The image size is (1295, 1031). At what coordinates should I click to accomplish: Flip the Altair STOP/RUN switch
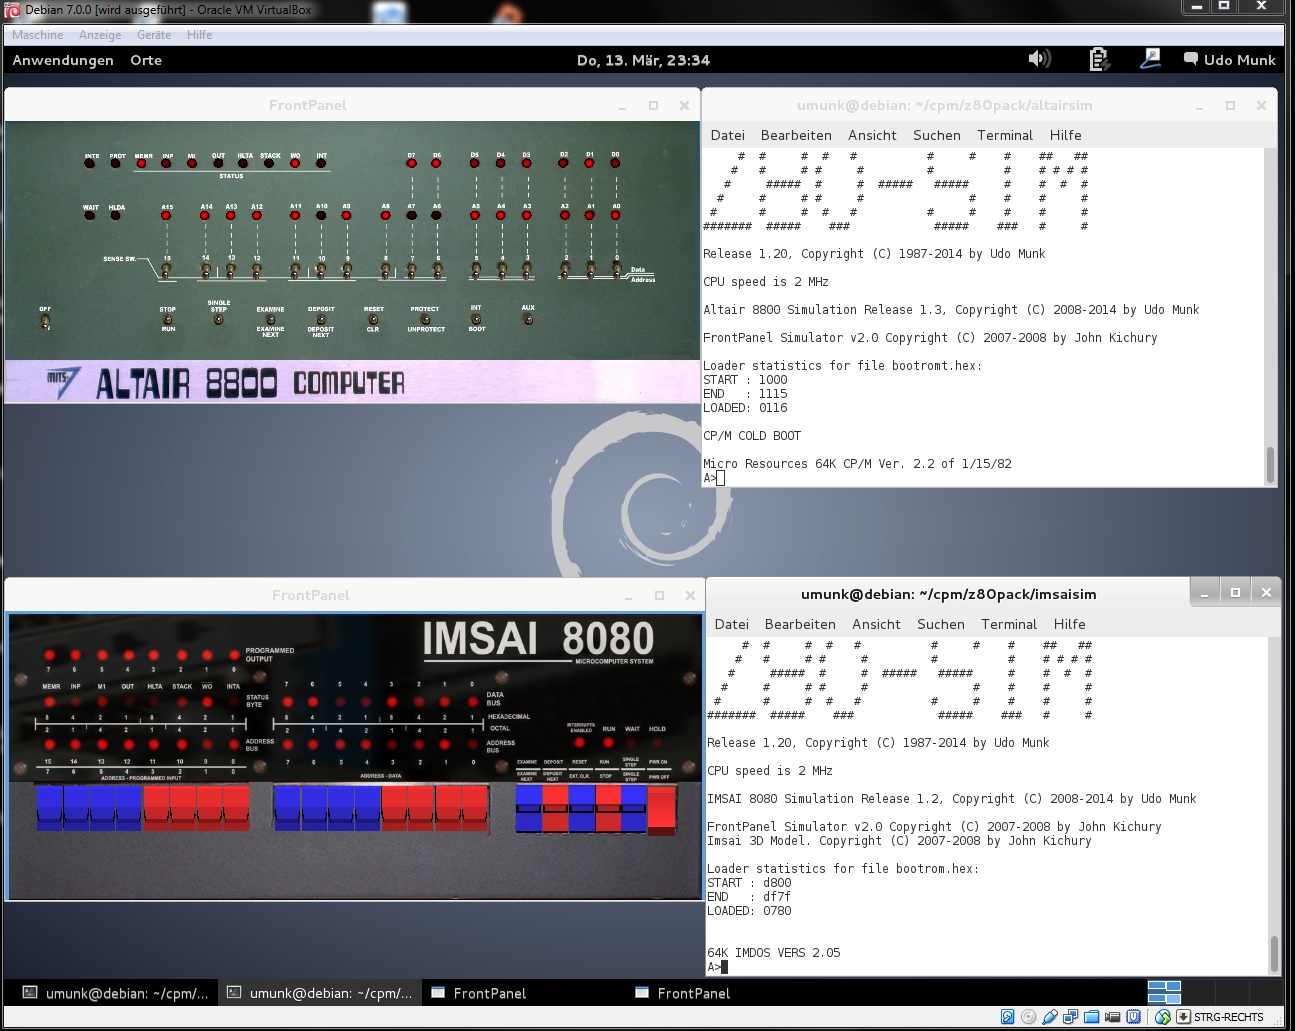click(x=168, y=319)
